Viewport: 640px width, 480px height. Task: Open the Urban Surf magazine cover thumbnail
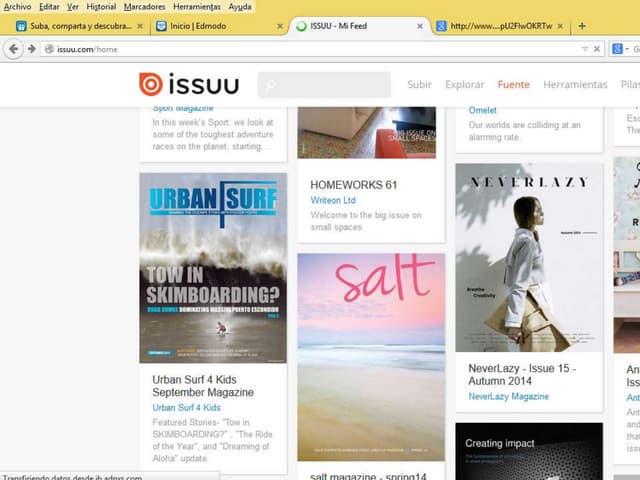click(213, 268)
